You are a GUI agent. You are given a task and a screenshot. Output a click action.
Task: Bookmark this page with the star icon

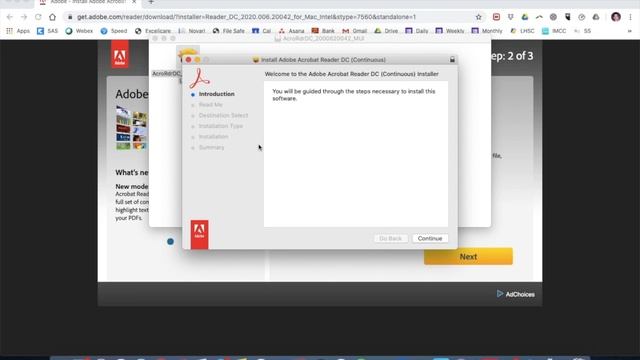pyautogui.click(x=478, y=17)
